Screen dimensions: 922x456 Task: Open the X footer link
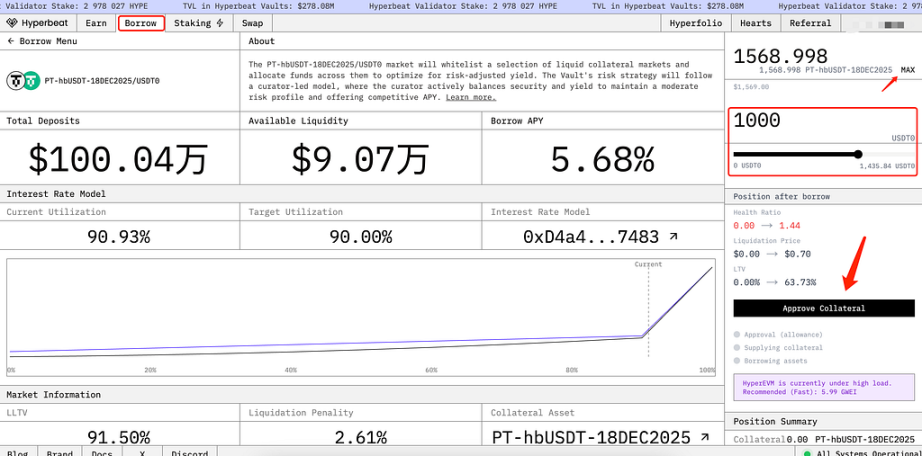pyautogui.click(x=142, y=452)
